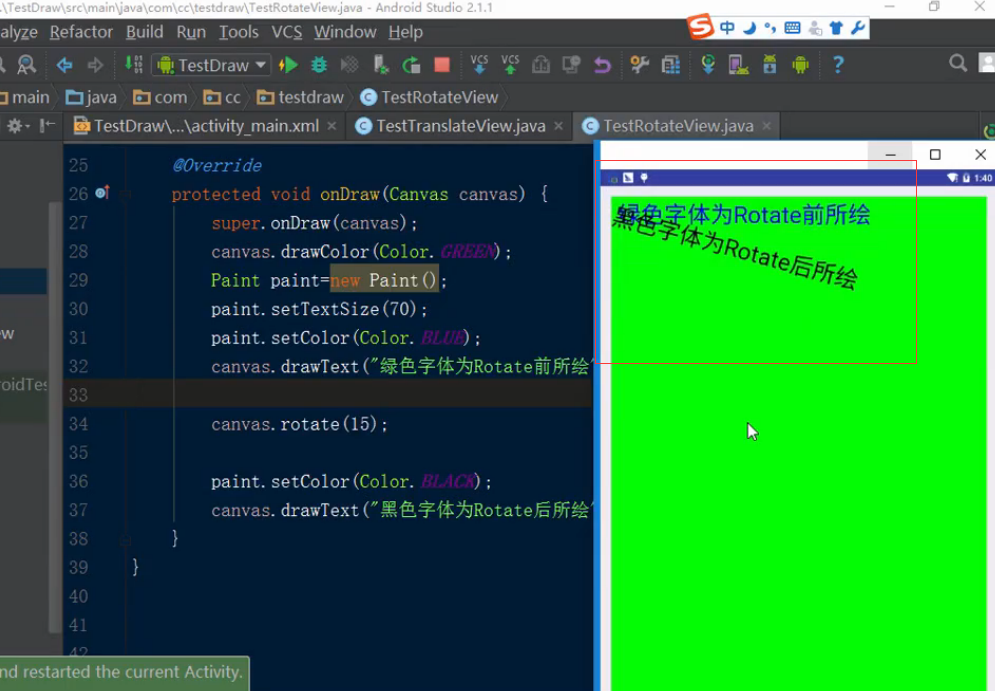Click the VCS Commit Changes icon
995x691 pixels.
click(510, 64)
